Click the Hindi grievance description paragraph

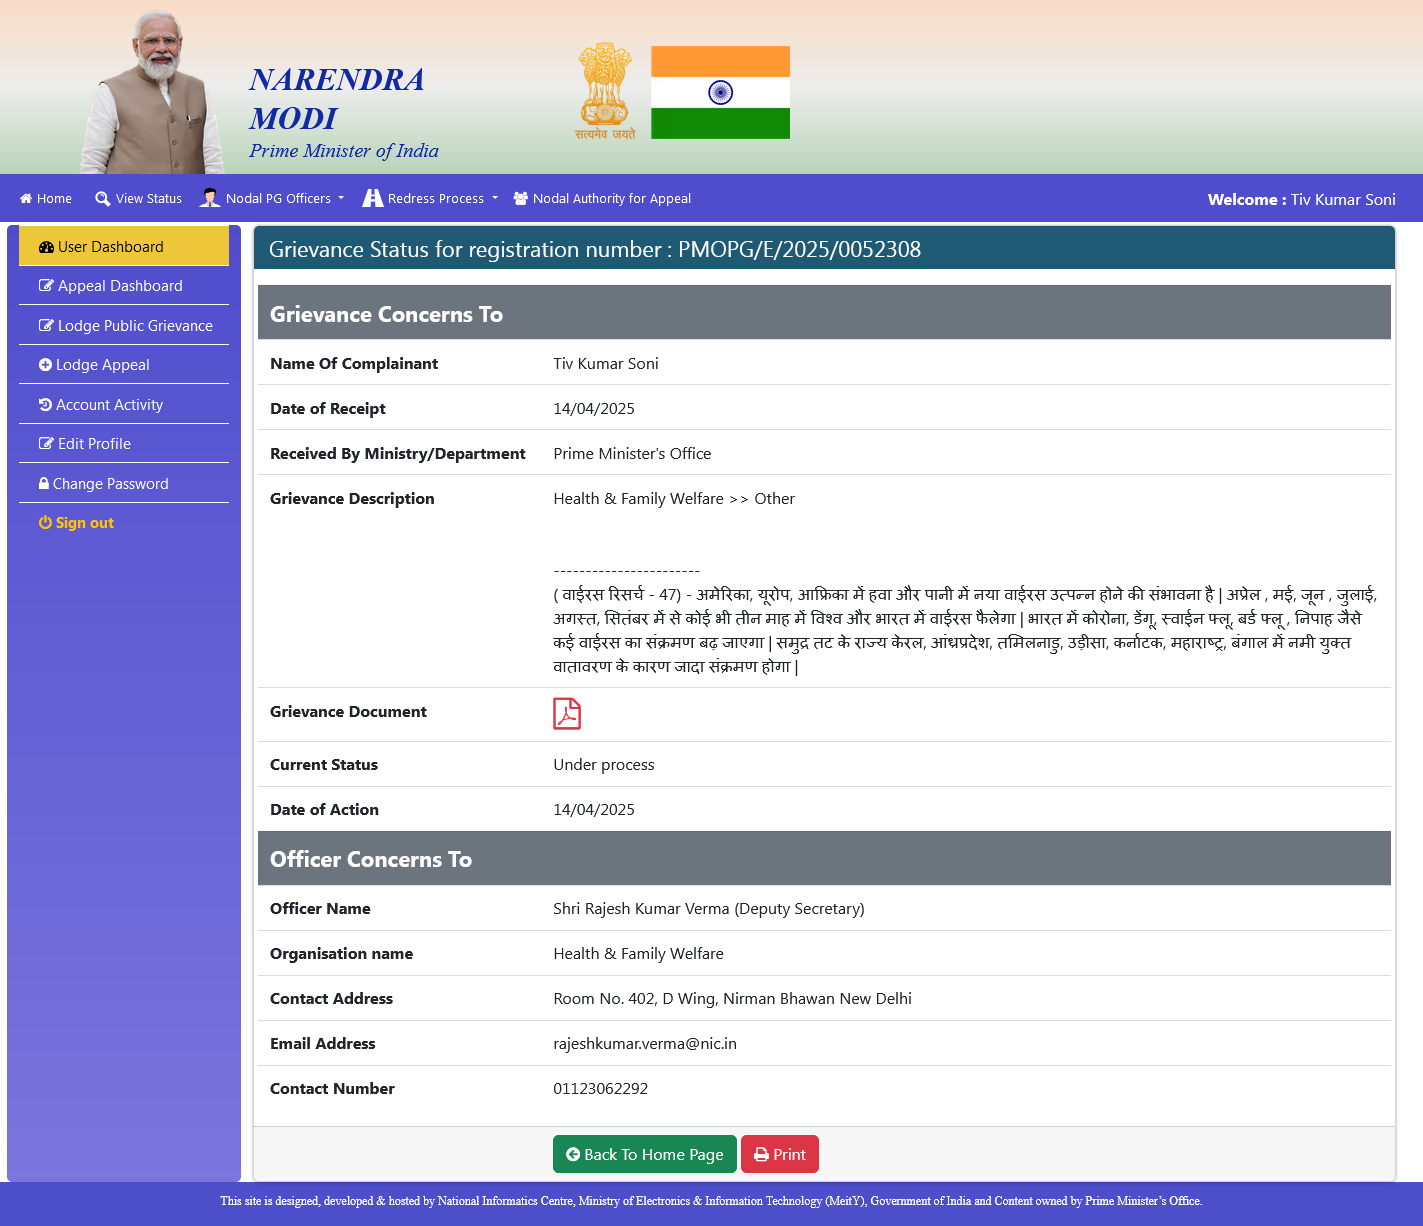point(965,631)
